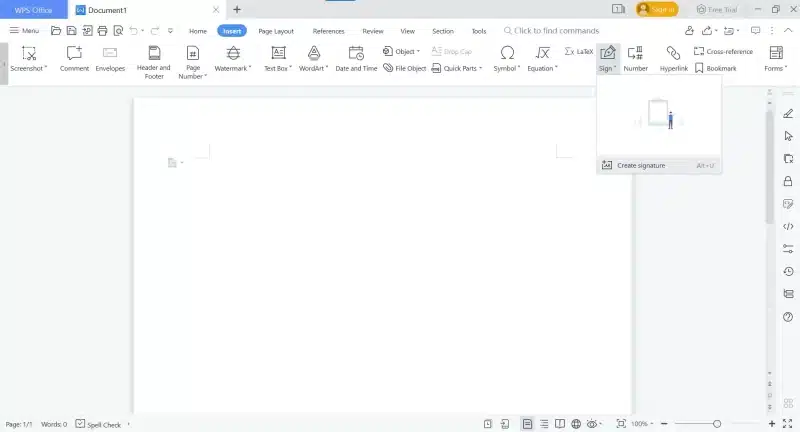800x432 pixels.
Task: Switch to Web Layout view
Action: 576,424
